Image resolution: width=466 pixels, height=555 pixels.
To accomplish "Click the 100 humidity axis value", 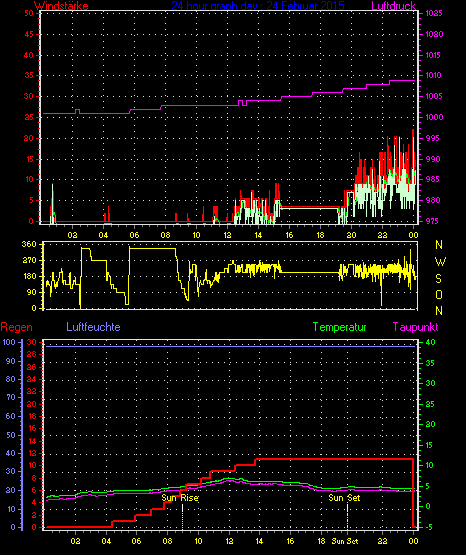I will click(x=9, y=342).
